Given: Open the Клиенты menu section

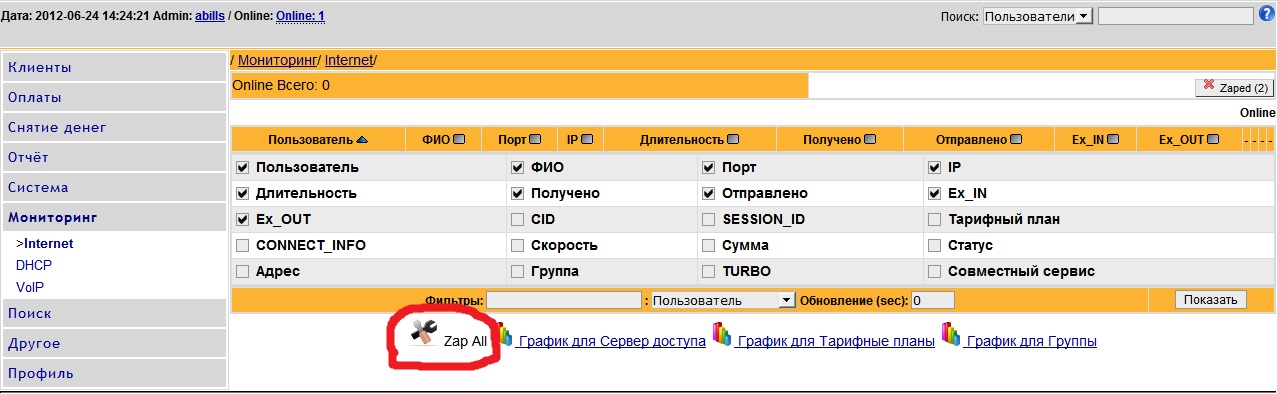Looking at the screenshot, I should (114, 67).
